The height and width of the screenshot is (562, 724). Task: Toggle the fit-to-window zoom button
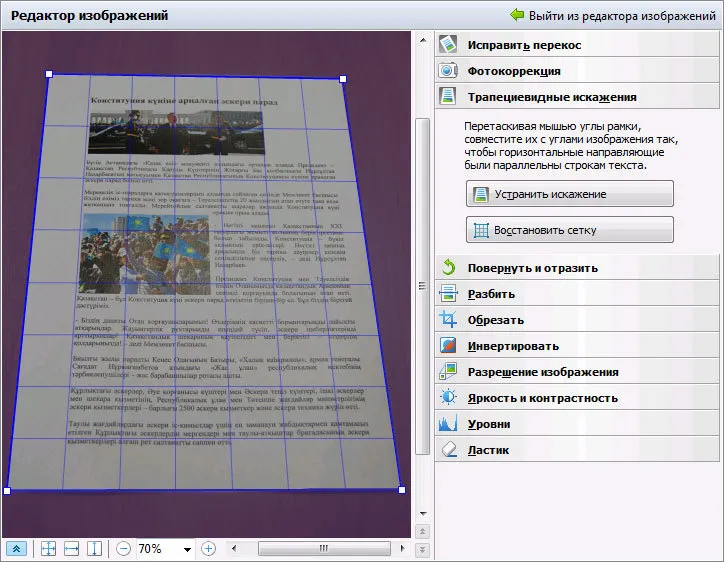point(48,549)
